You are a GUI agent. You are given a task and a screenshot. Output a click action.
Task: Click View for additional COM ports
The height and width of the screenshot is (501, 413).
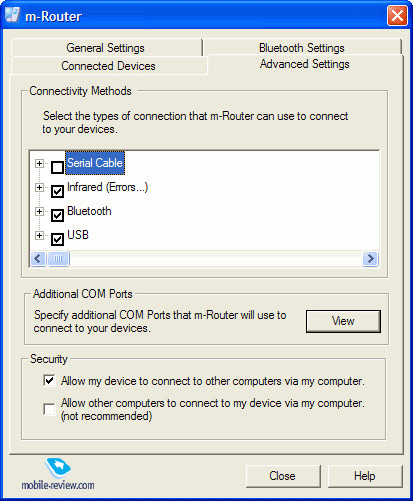[x=343, y=321]
